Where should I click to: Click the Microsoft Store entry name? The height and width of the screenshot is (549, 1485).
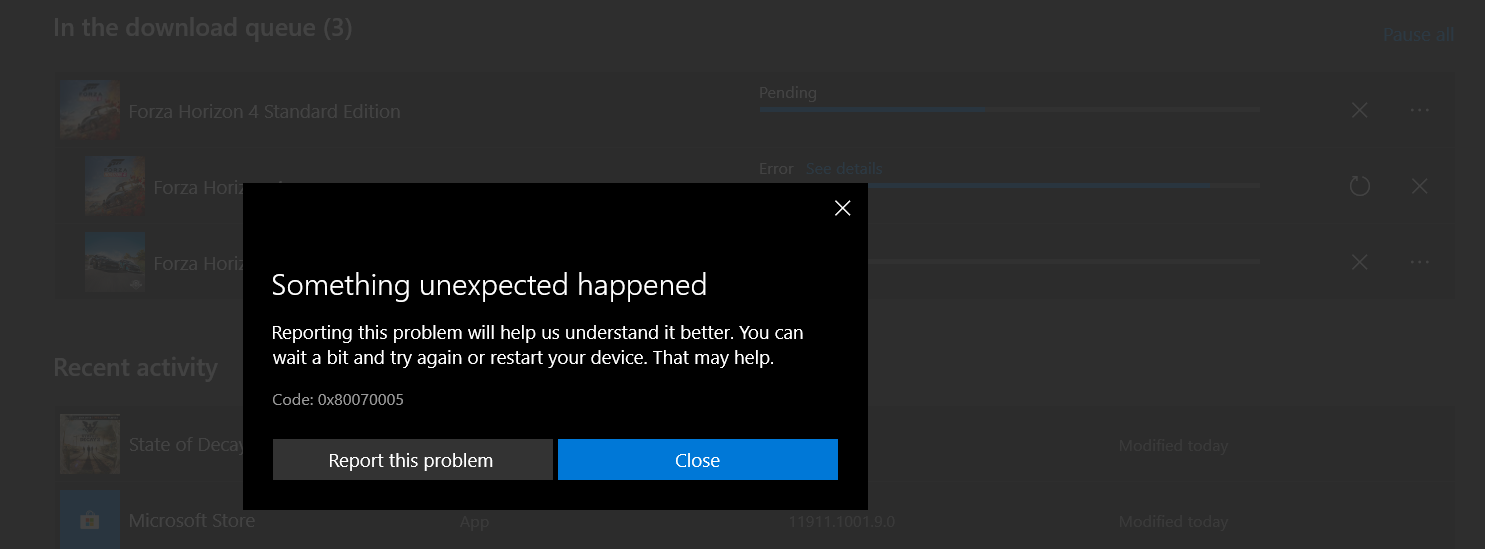(x=192, y=520)
